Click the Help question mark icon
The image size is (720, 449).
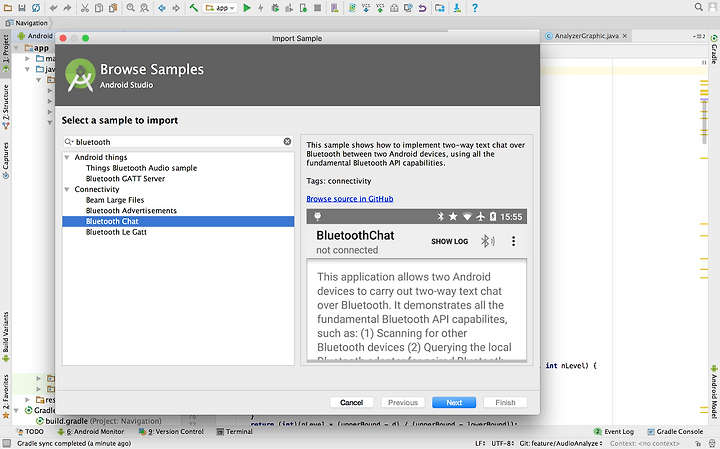pyautogui.click(x=475, y=8)
